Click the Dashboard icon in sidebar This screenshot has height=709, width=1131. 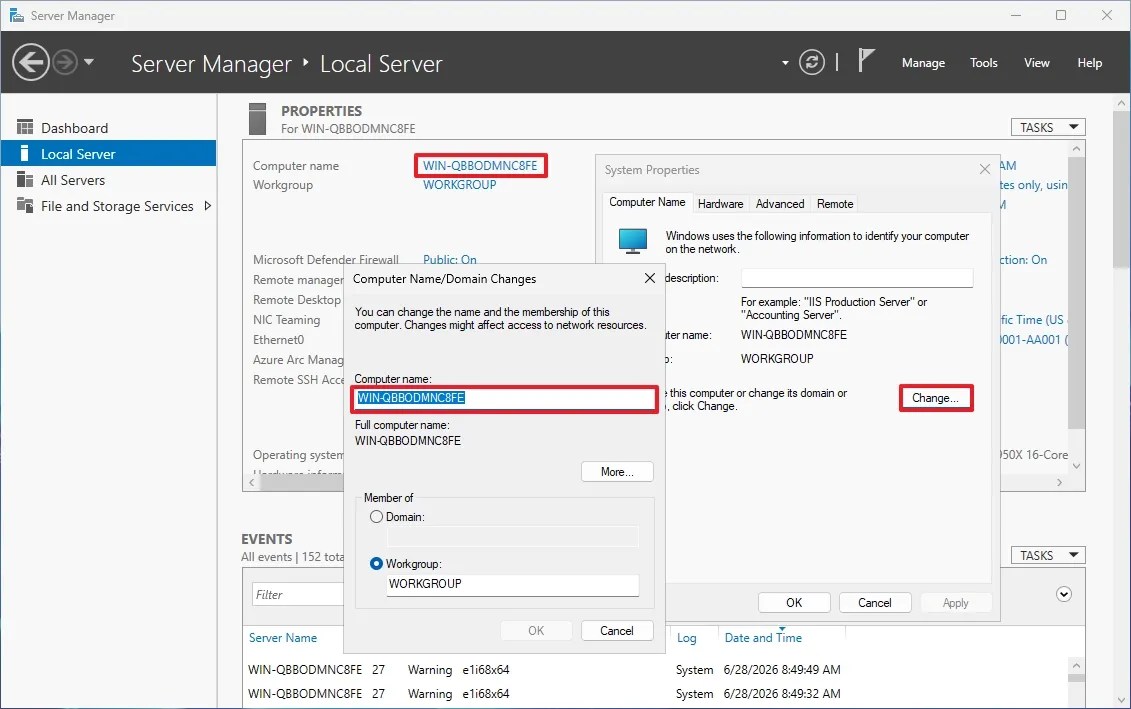(x=25, y=127)
